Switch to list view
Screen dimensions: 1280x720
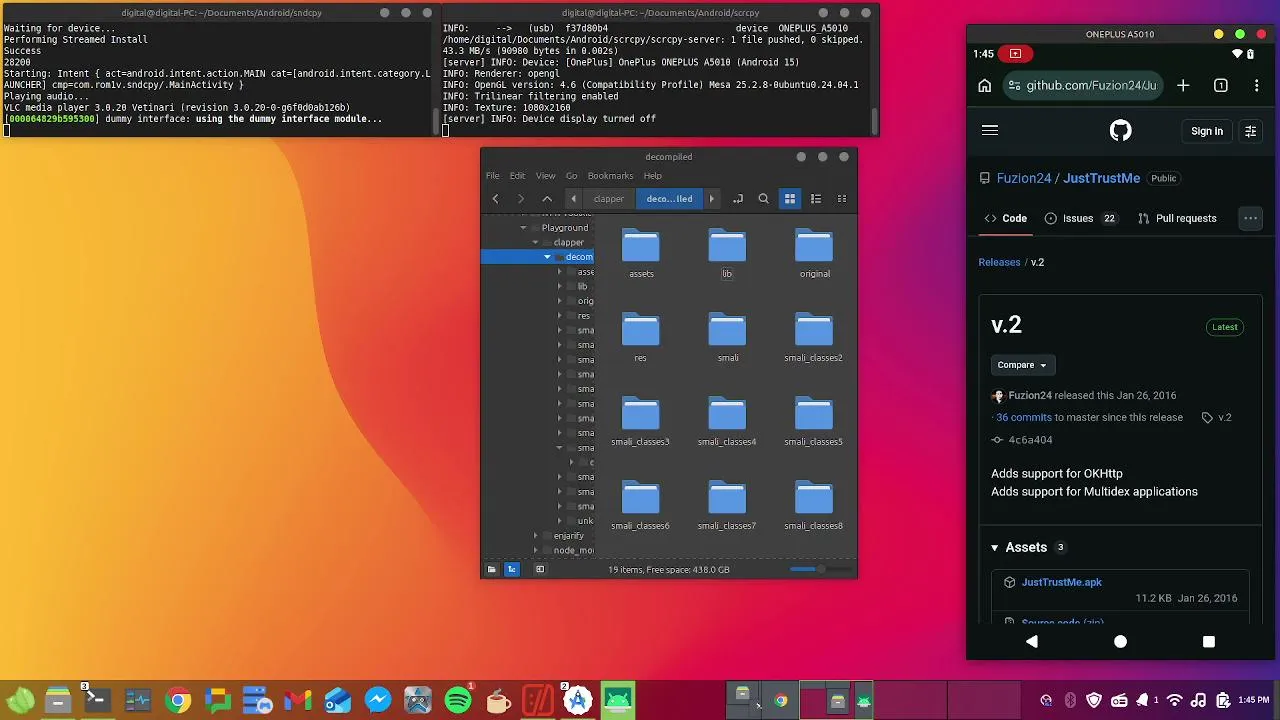click(816, 199)
